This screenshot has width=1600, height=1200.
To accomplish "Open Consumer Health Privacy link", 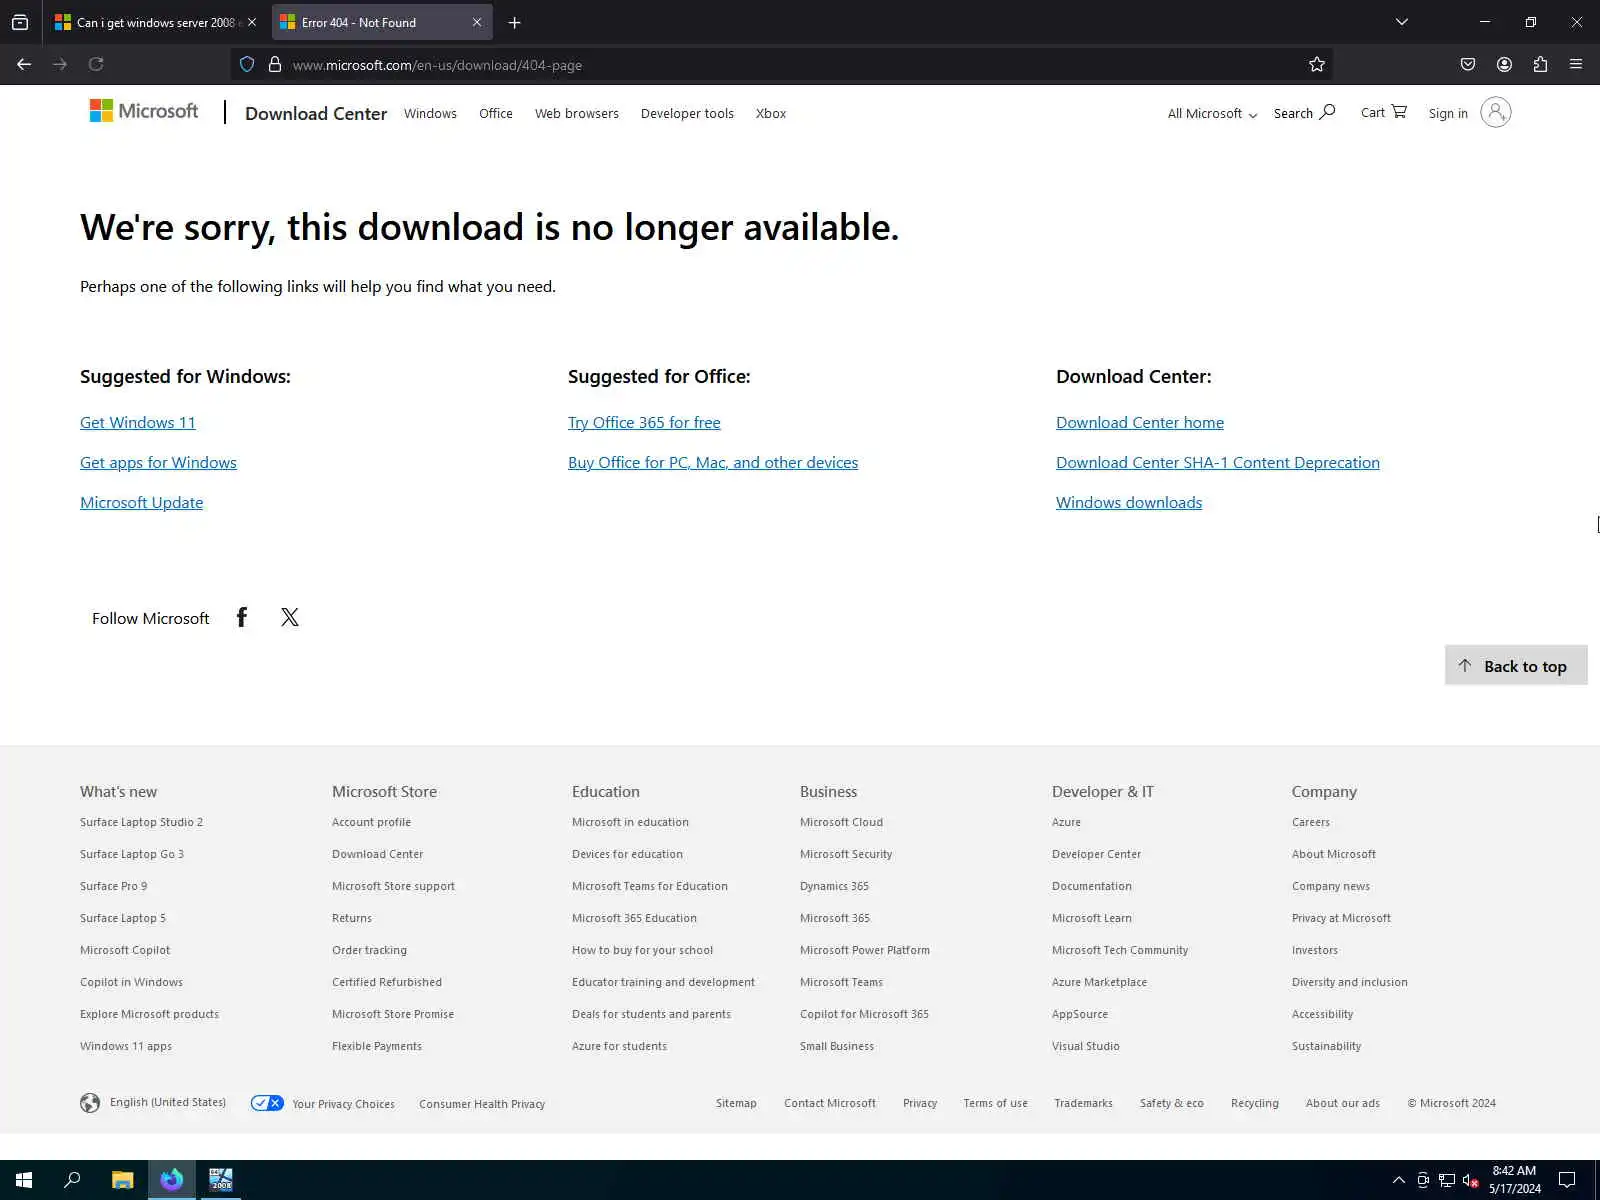I will [x=482, y=1104].
